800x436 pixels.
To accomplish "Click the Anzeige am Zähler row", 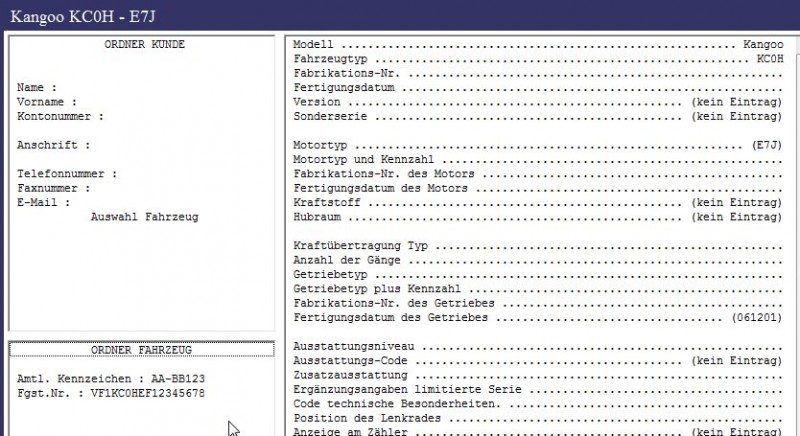I will [x=538, y=431].
